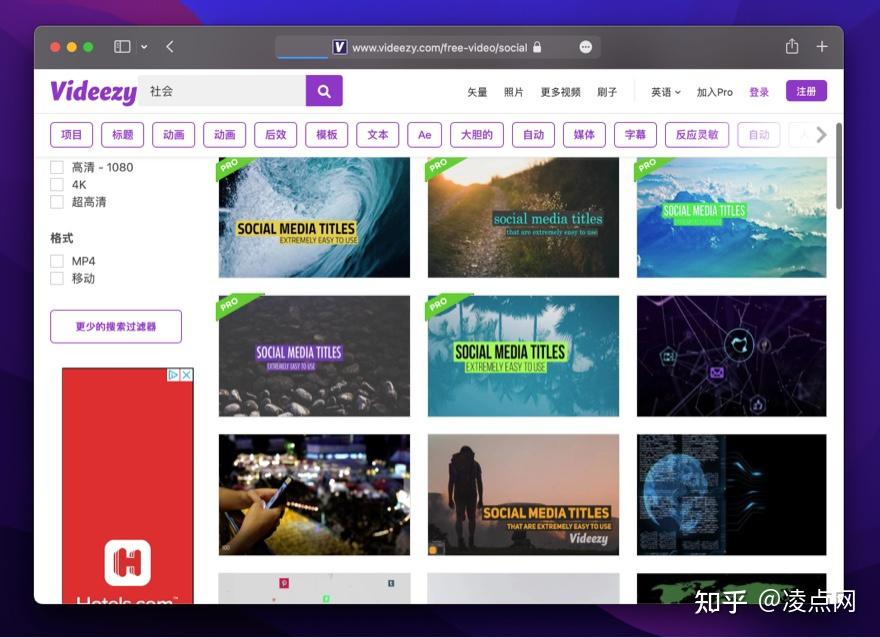
Task: Open the chevron next to the sidebar icon
Action: click(143, 46)
